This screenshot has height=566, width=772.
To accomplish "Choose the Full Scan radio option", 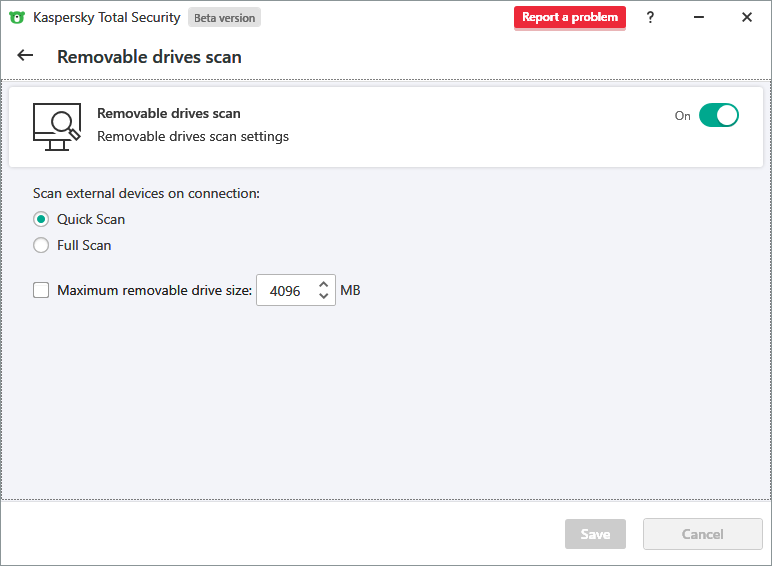I will (41, 245).
